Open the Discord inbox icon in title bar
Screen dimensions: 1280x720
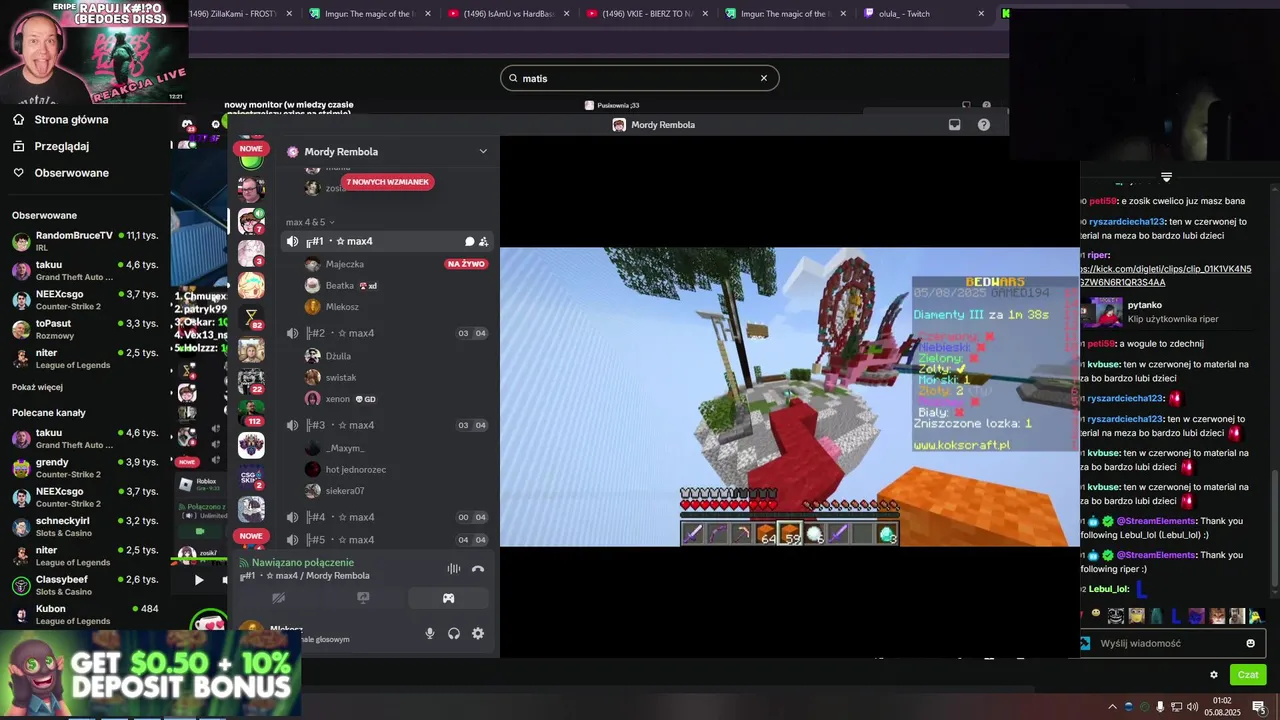point(955,125)
